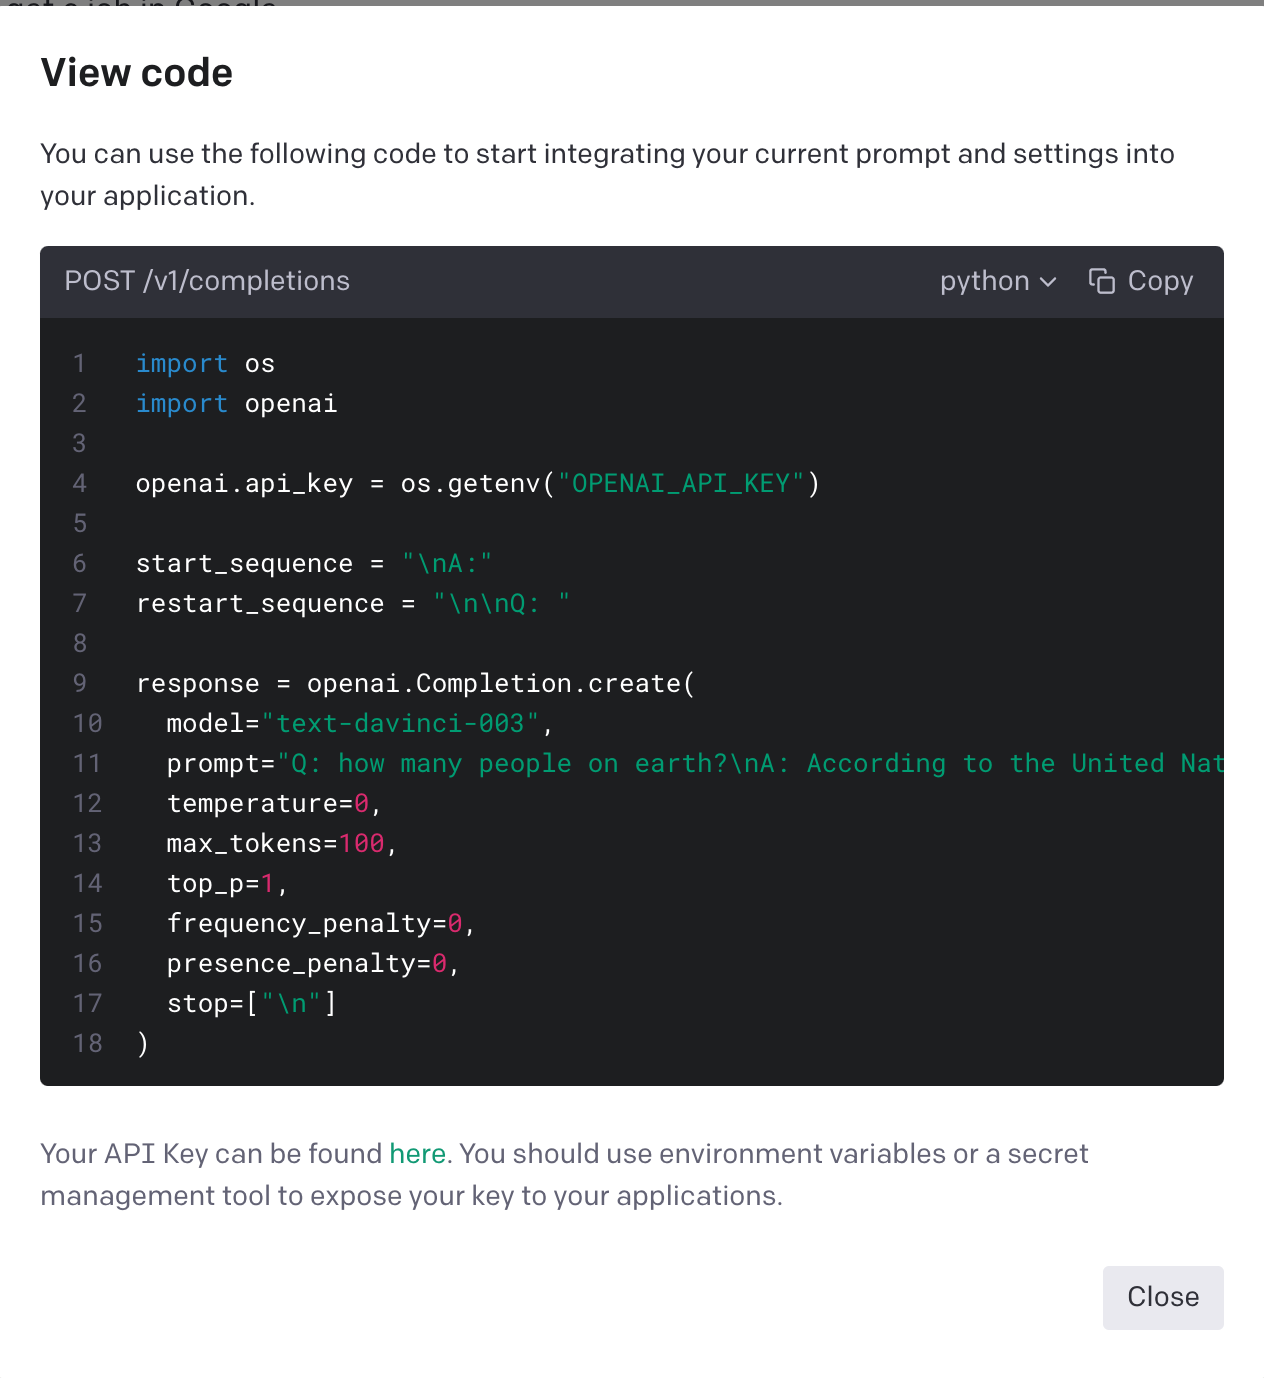Click the POST /v1/completions endpoint label
Image resolution: width=1264 pixels, height=1378 pixels.
click(207, 281)
